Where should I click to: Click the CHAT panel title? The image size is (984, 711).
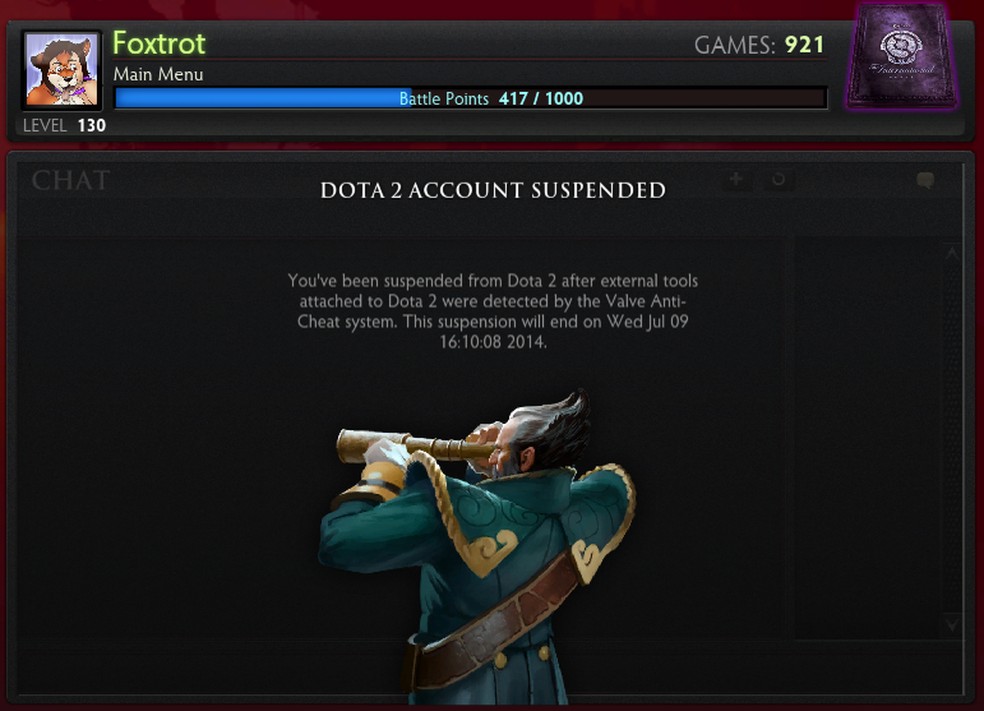71,181
